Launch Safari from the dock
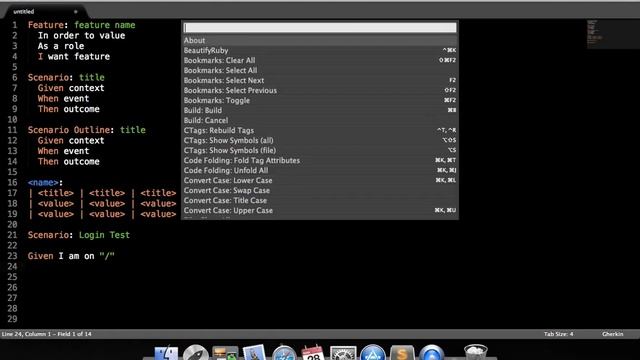 (284, 353)
